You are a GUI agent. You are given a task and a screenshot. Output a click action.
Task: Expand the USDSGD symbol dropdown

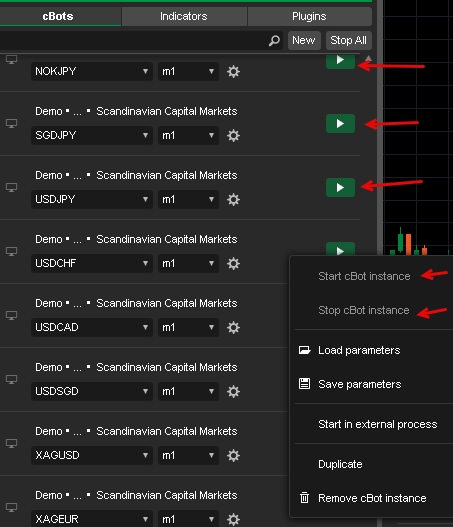pos(92,392)
